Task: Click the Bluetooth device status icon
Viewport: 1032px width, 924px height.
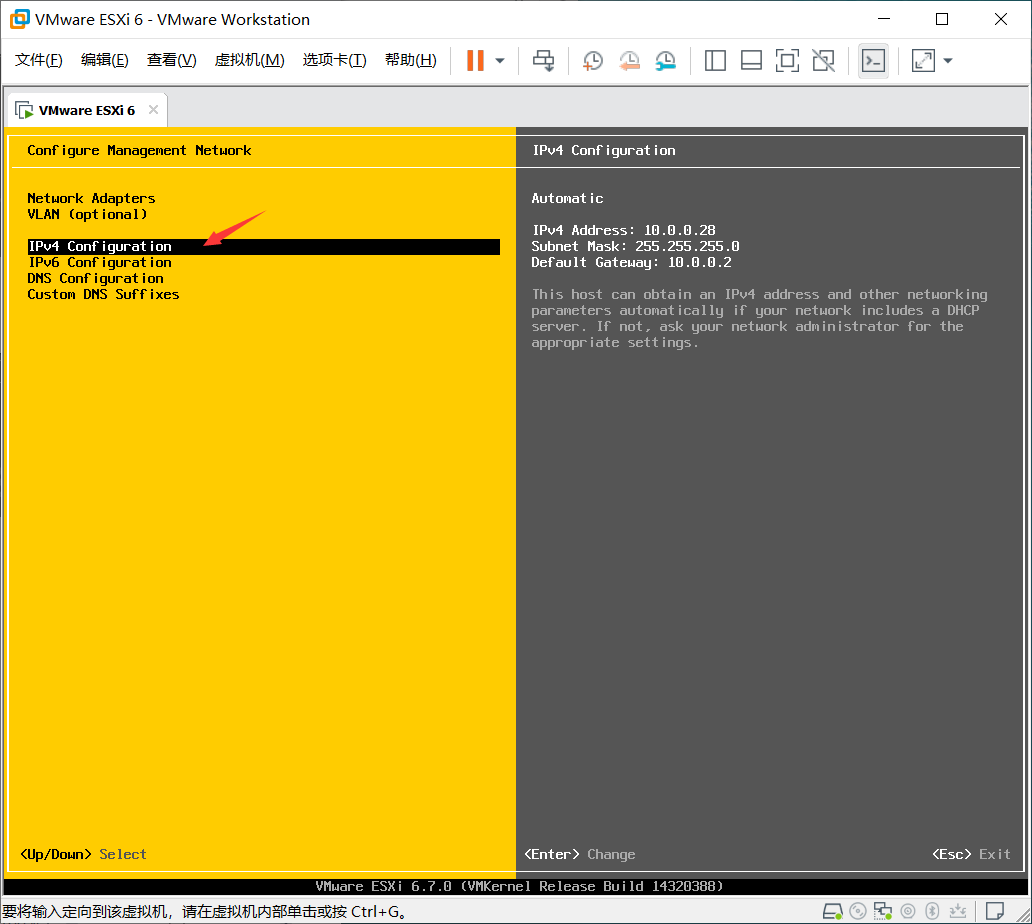Action: click(x=932, y=911)
